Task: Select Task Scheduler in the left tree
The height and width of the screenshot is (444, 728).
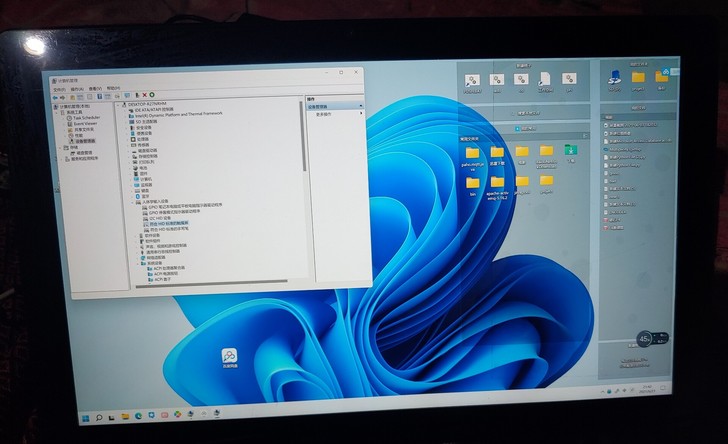Action: (86, 118)
